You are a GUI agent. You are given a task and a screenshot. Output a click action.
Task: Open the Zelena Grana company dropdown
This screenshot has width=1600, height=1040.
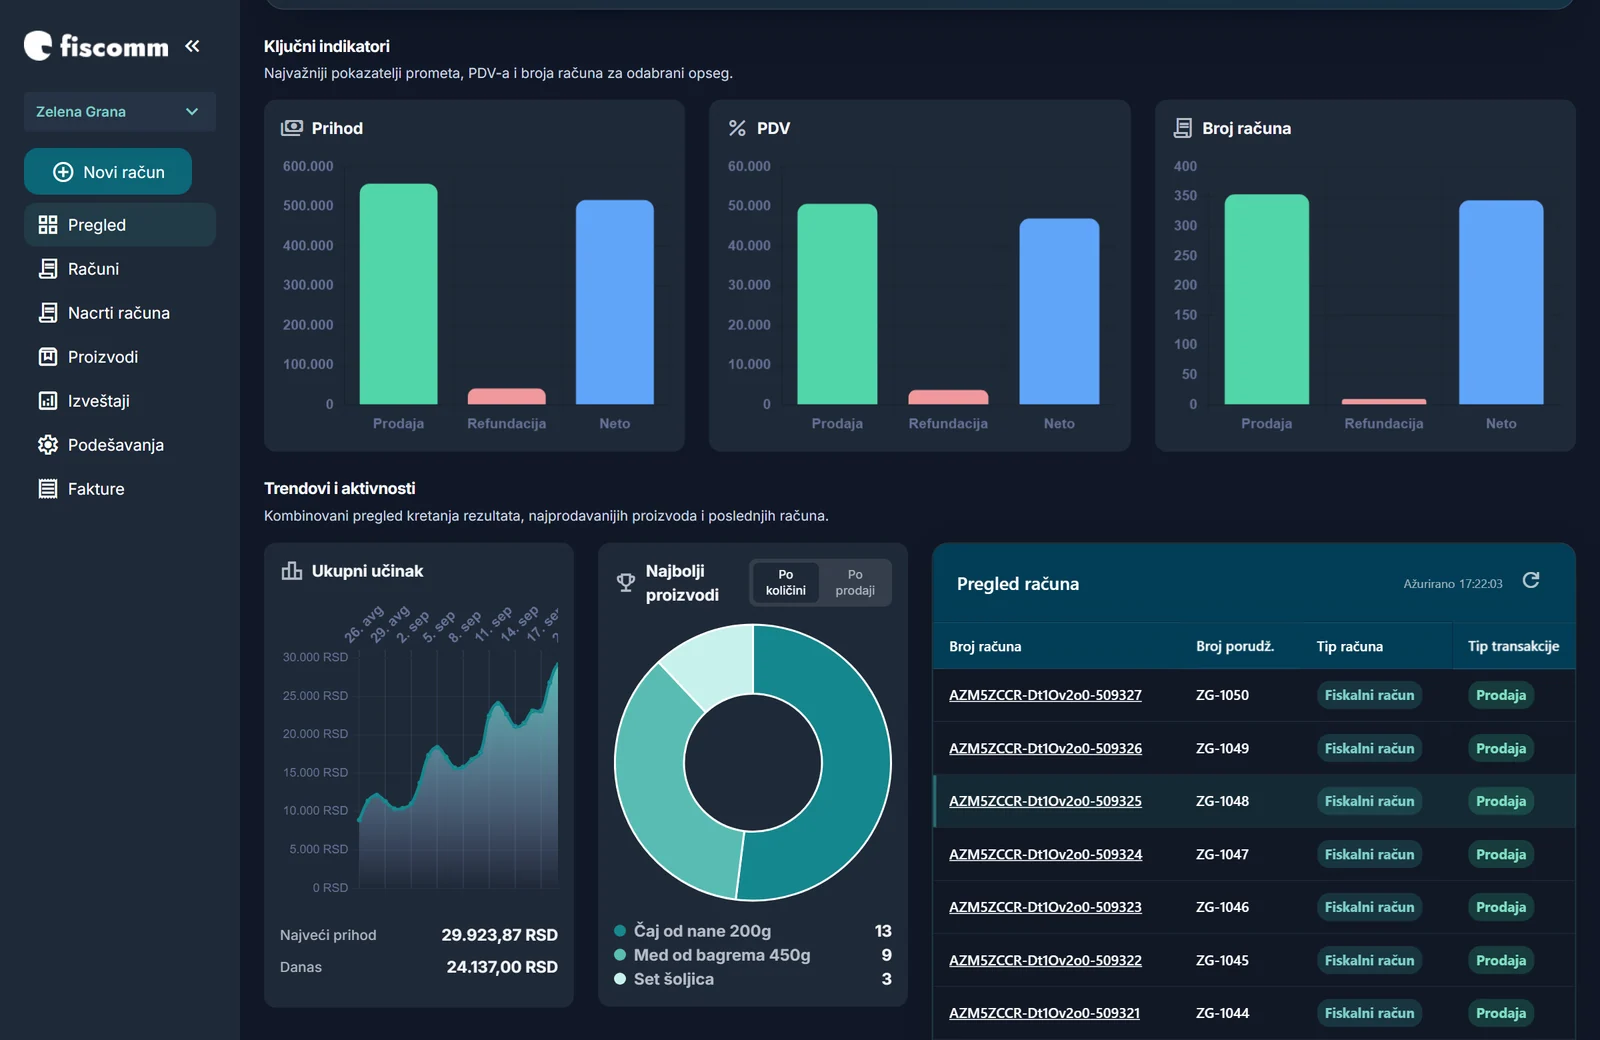pos(120,112)
